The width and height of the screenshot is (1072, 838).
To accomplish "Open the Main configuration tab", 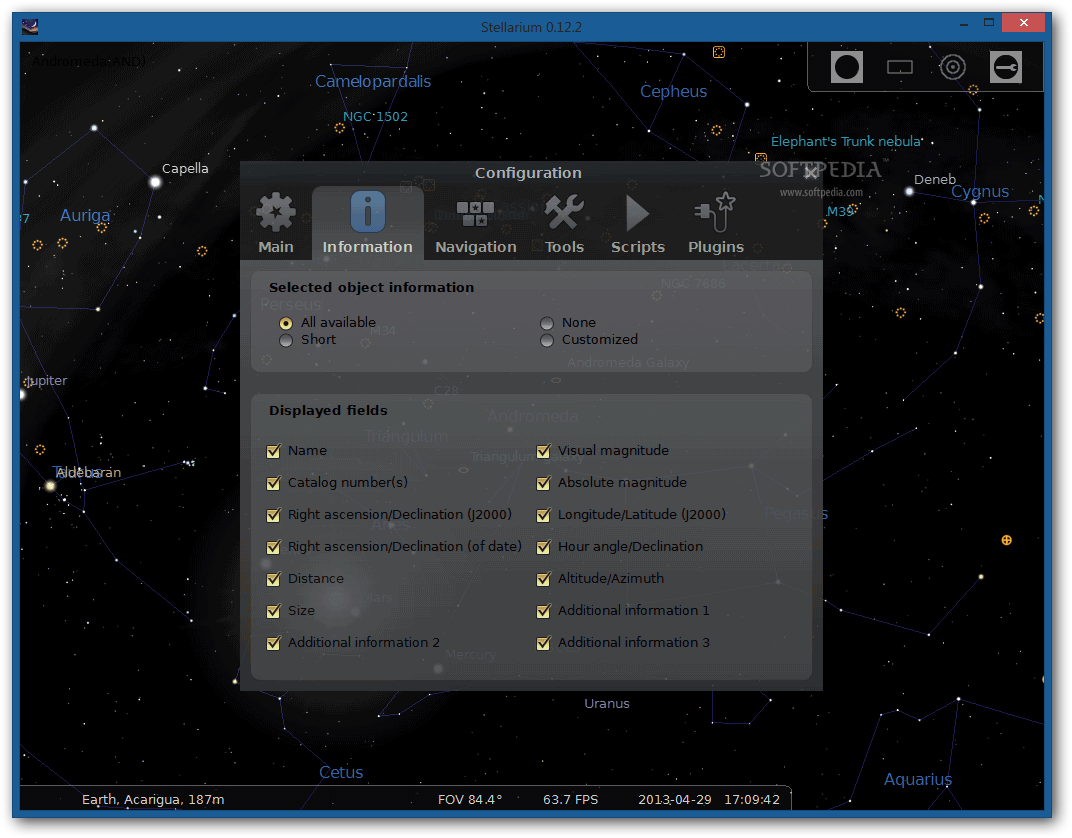I will point(276,224).
